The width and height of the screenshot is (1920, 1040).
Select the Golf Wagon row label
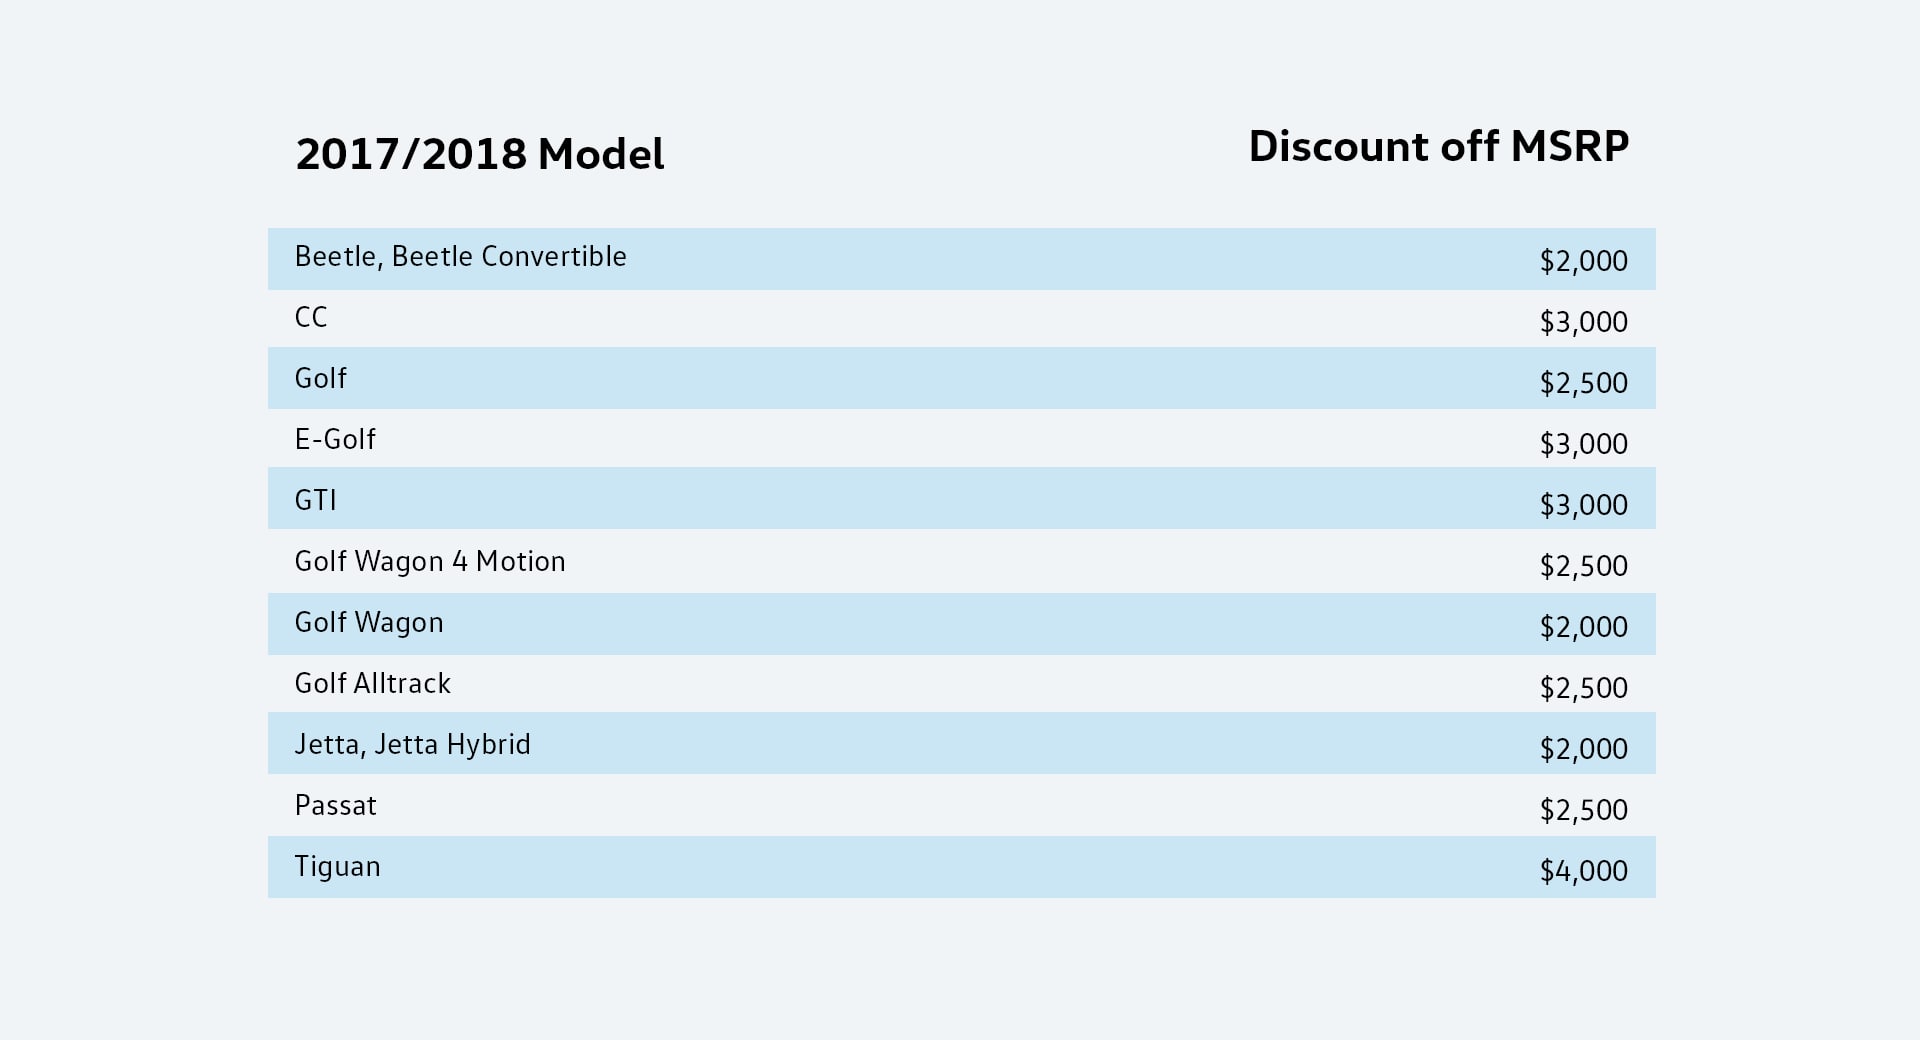[x=369, y=623]
